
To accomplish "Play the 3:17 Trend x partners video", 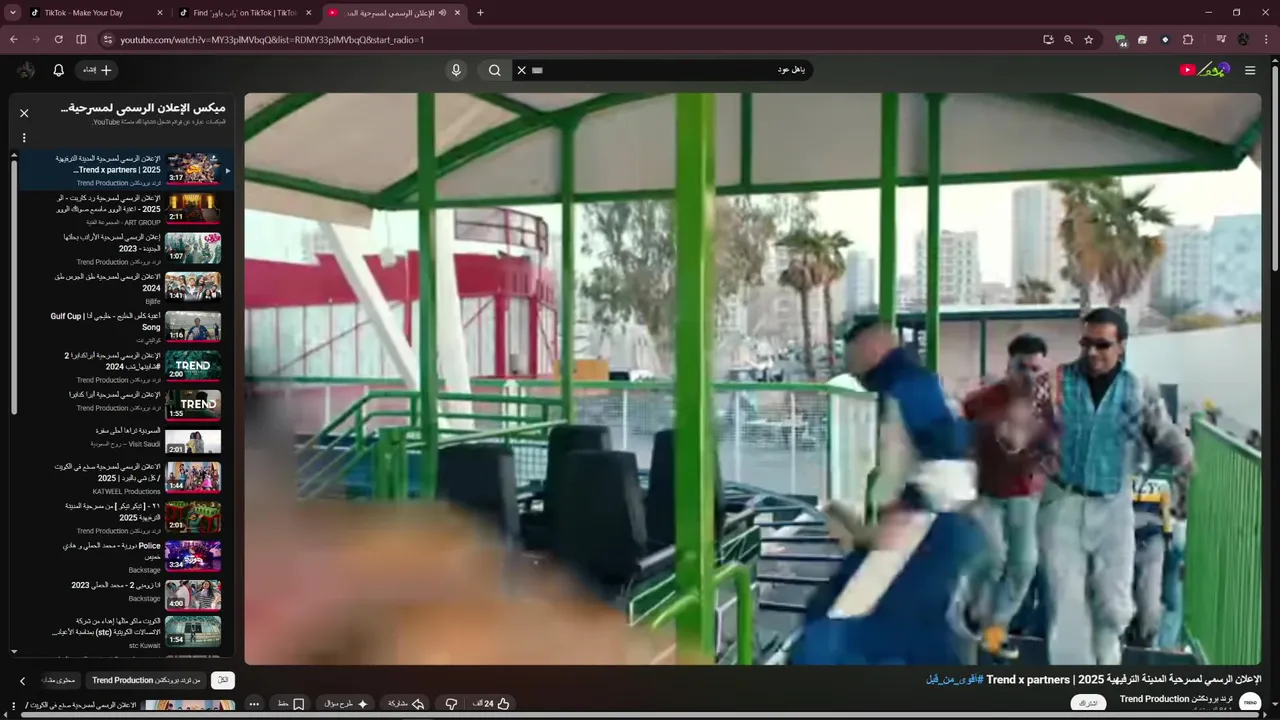I will (193, 169).
